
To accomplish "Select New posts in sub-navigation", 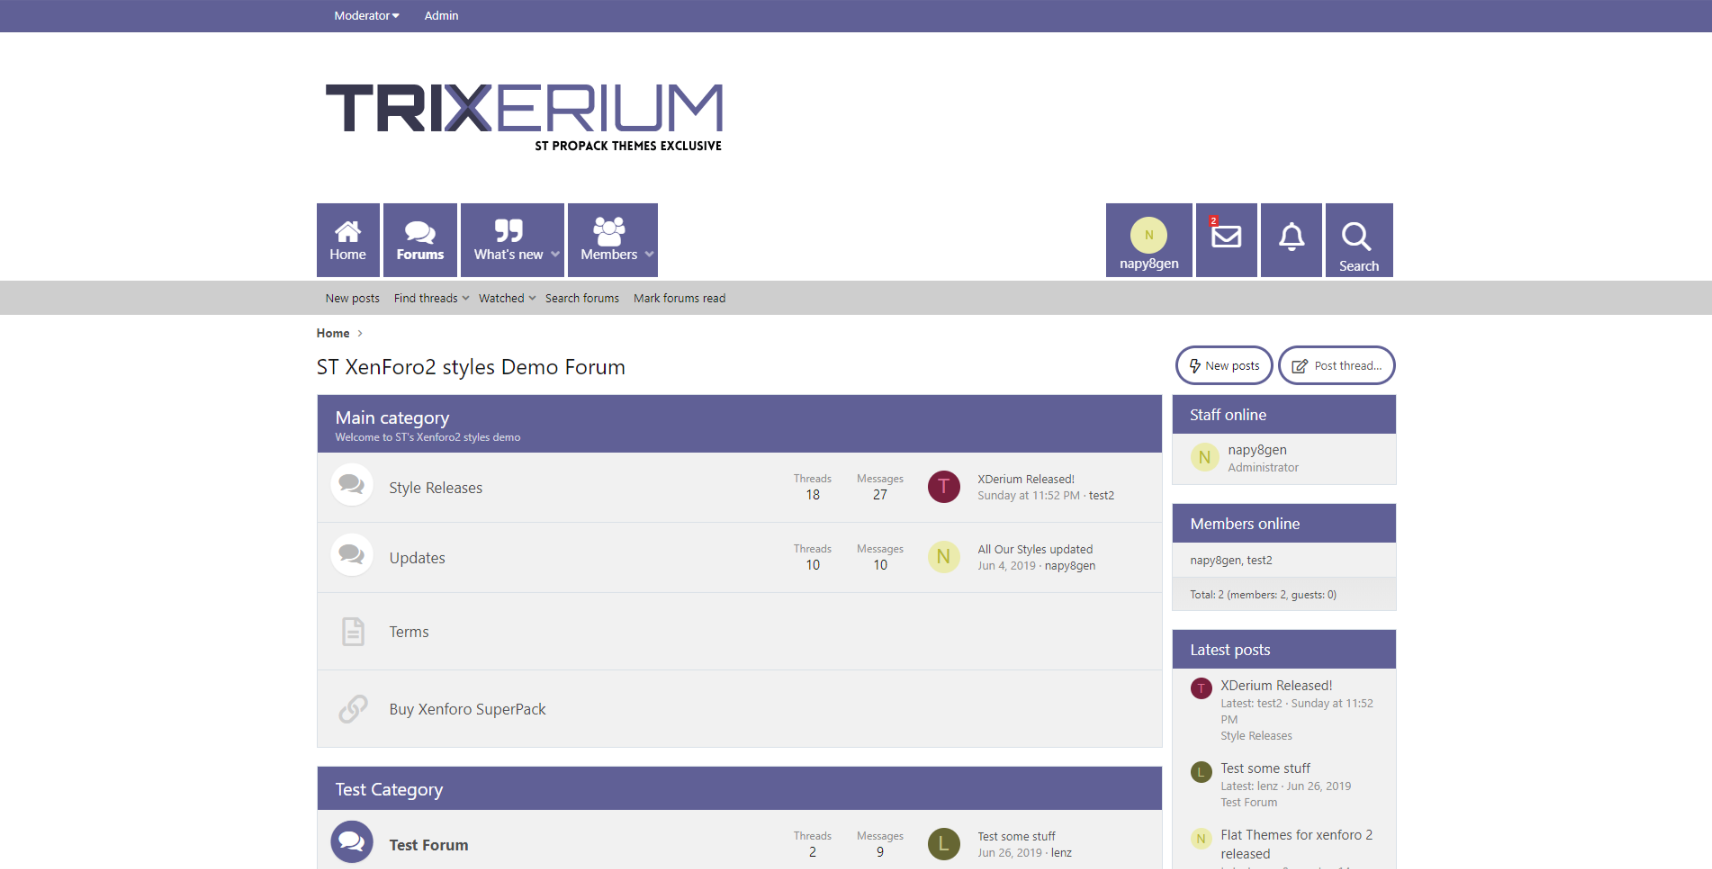I will [x=352, y=298].
